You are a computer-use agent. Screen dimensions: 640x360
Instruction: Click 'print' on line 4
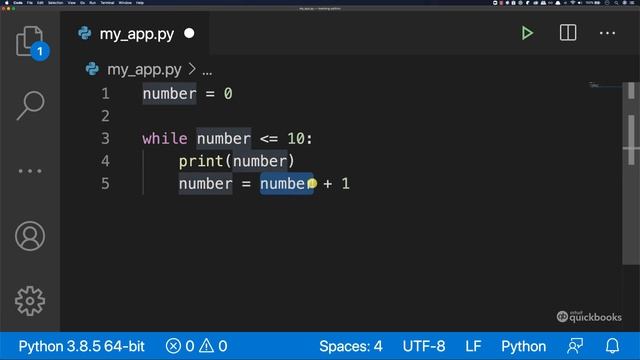pos(201,161)
